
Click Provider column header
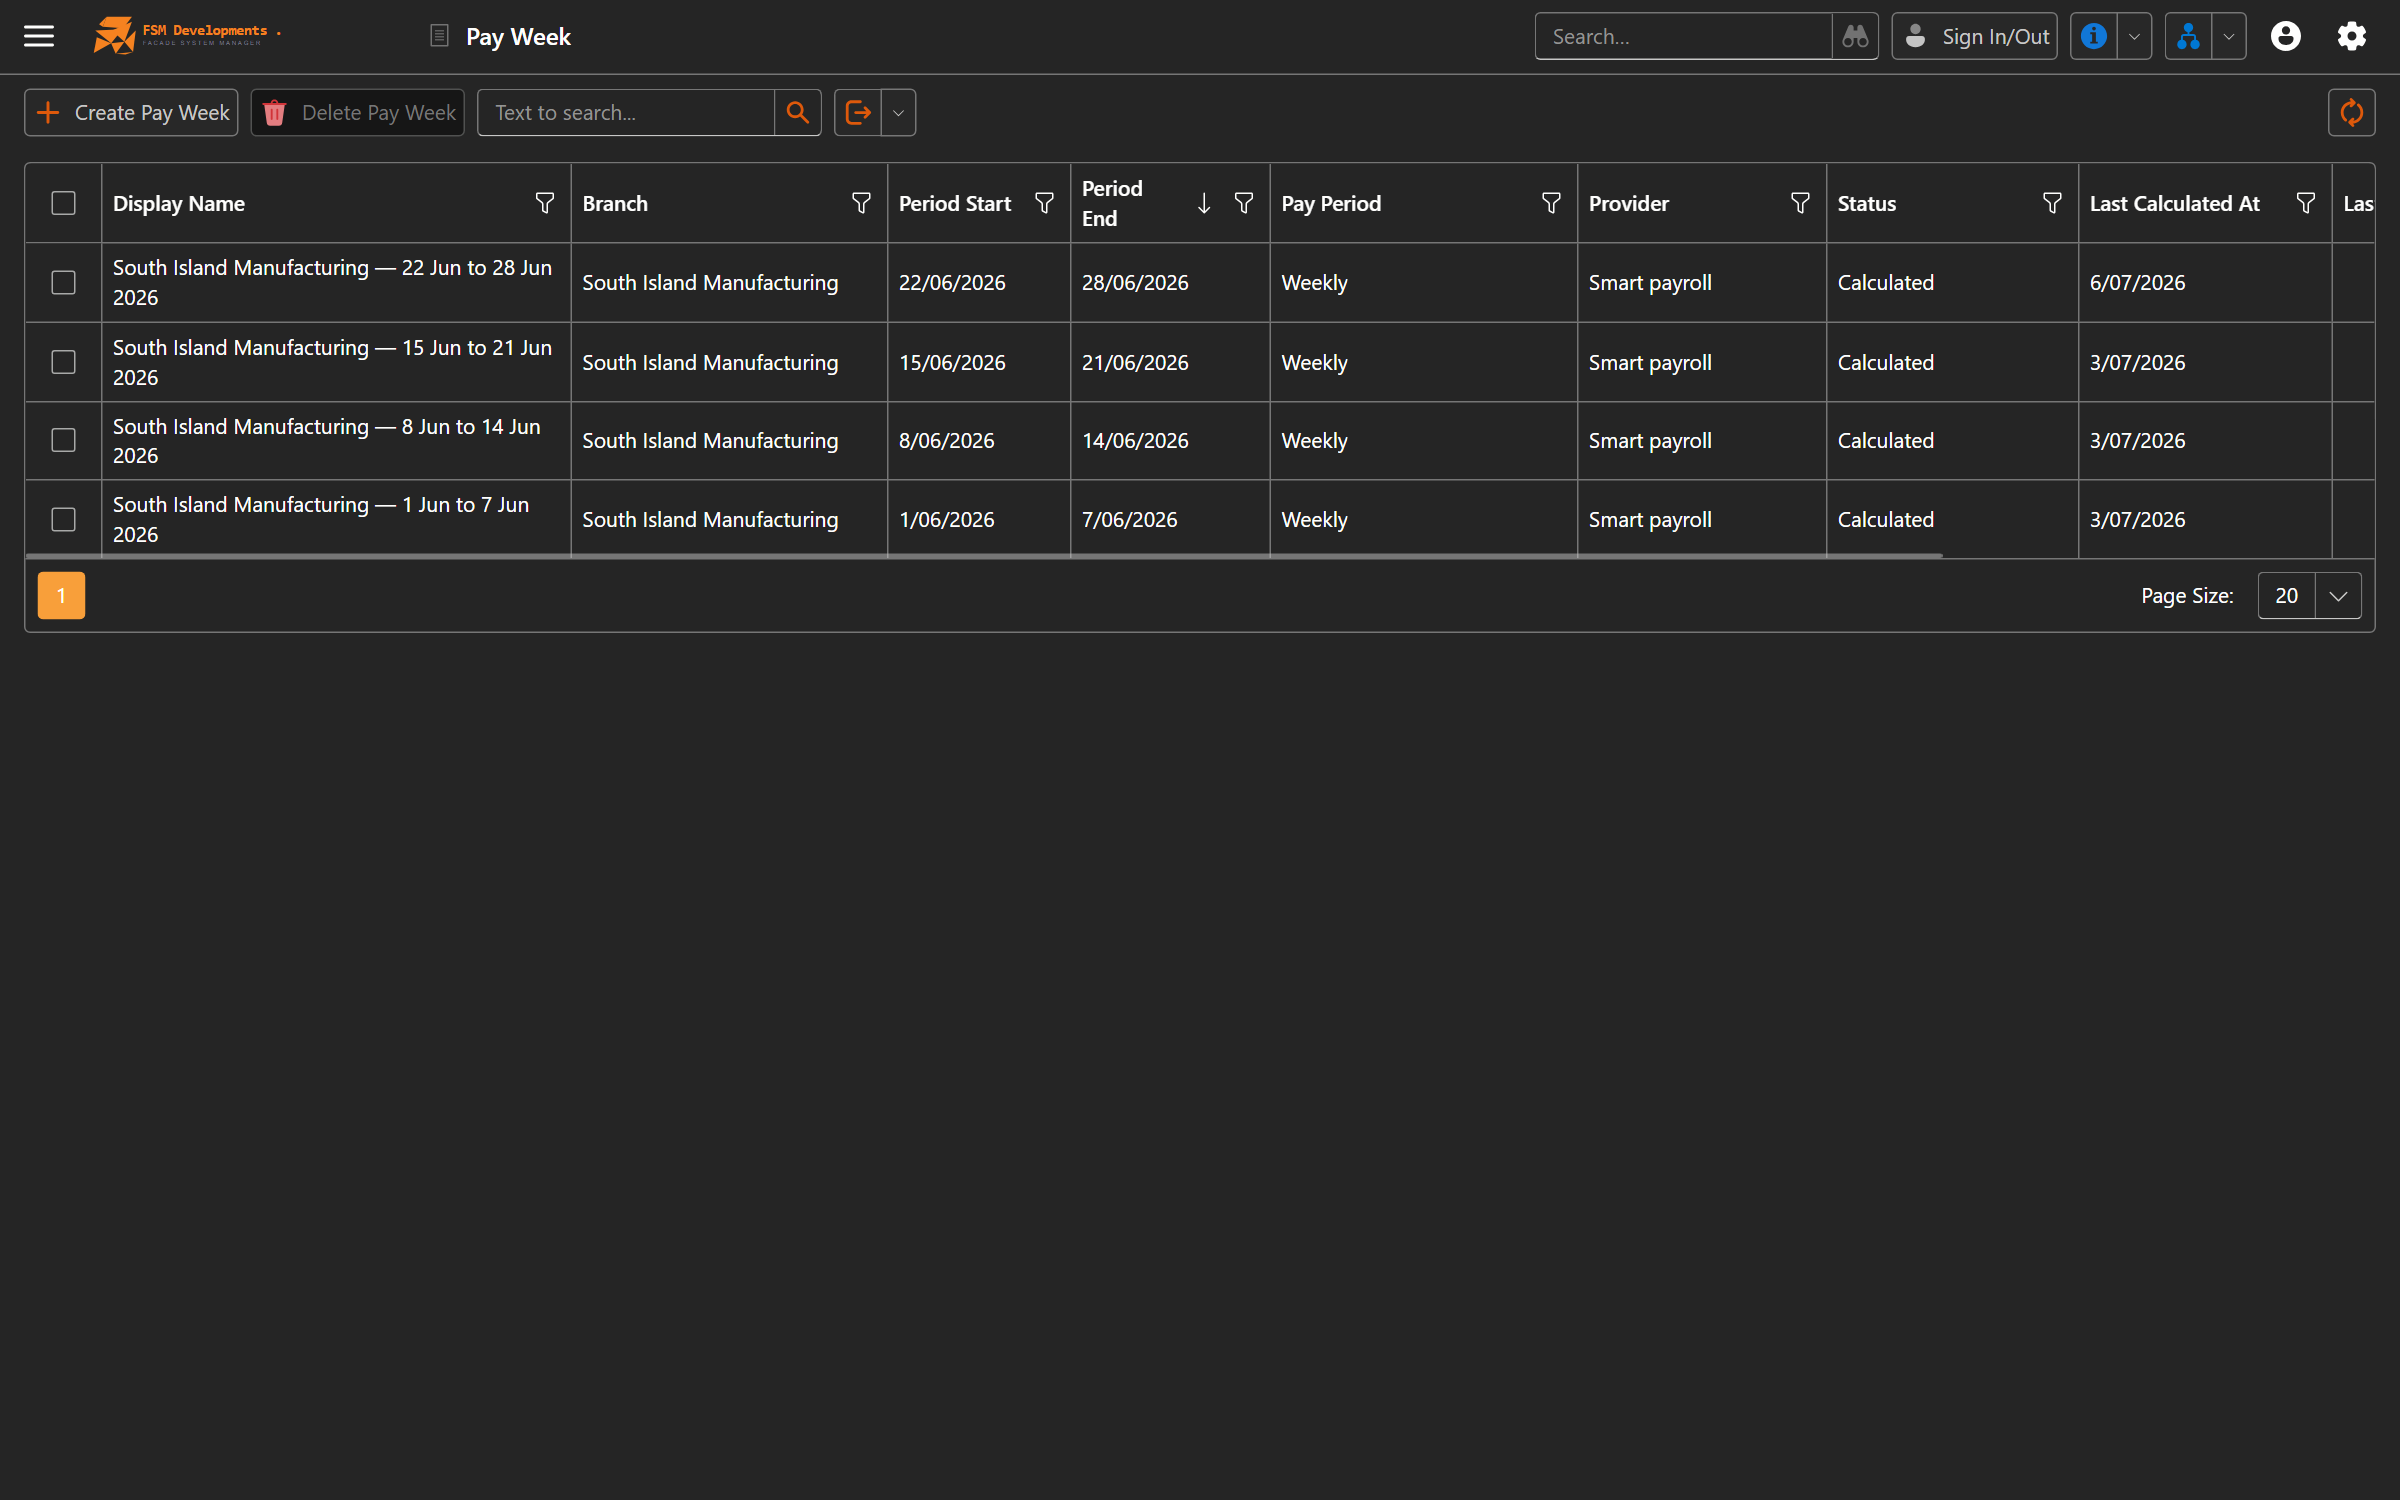click(1628, 204)
